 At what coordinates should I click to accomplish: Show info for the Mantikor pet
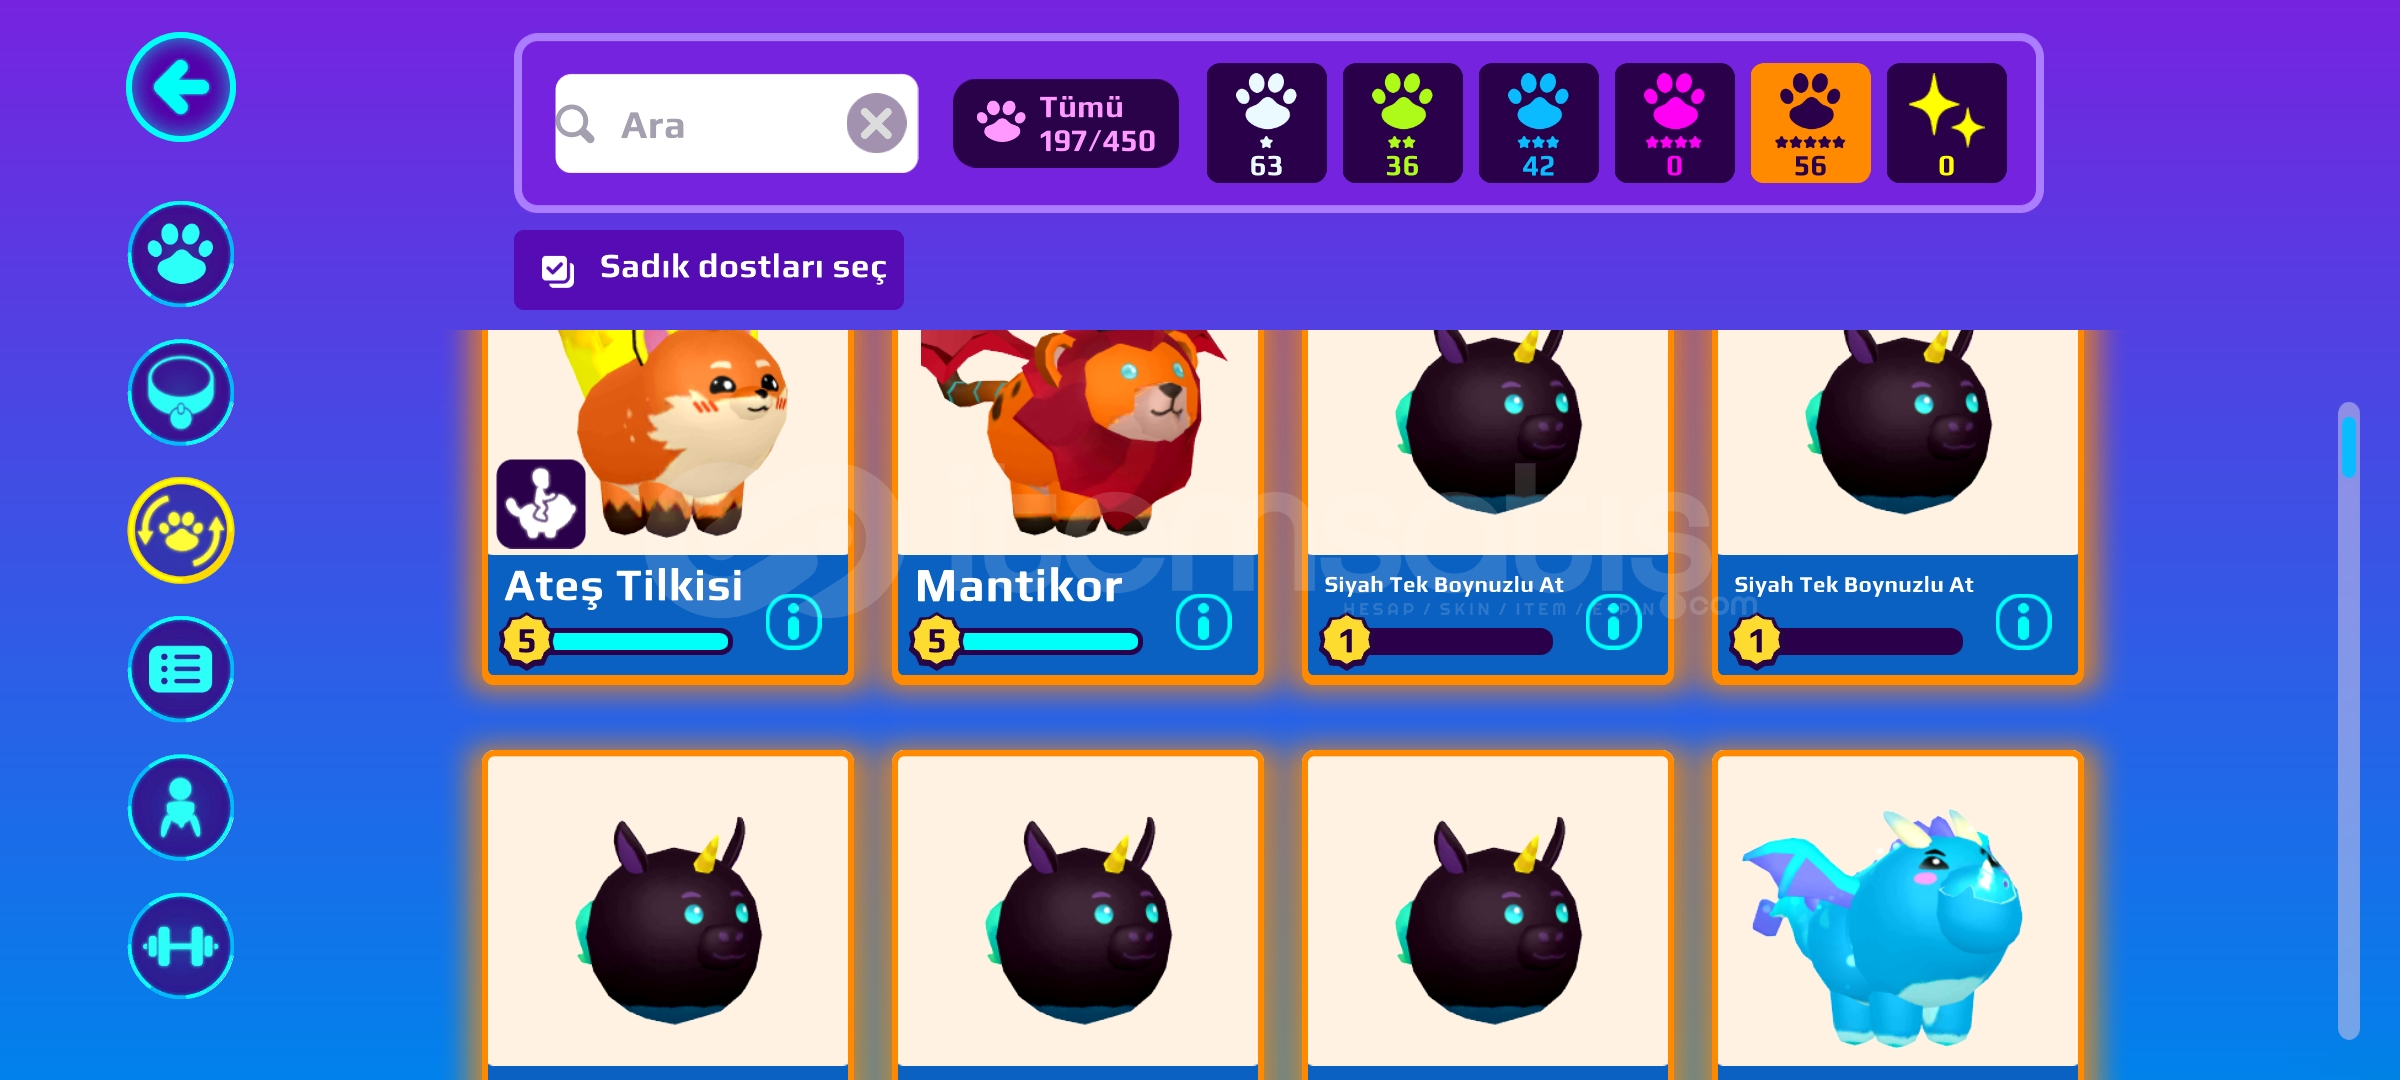click(x=1203, y=622)
